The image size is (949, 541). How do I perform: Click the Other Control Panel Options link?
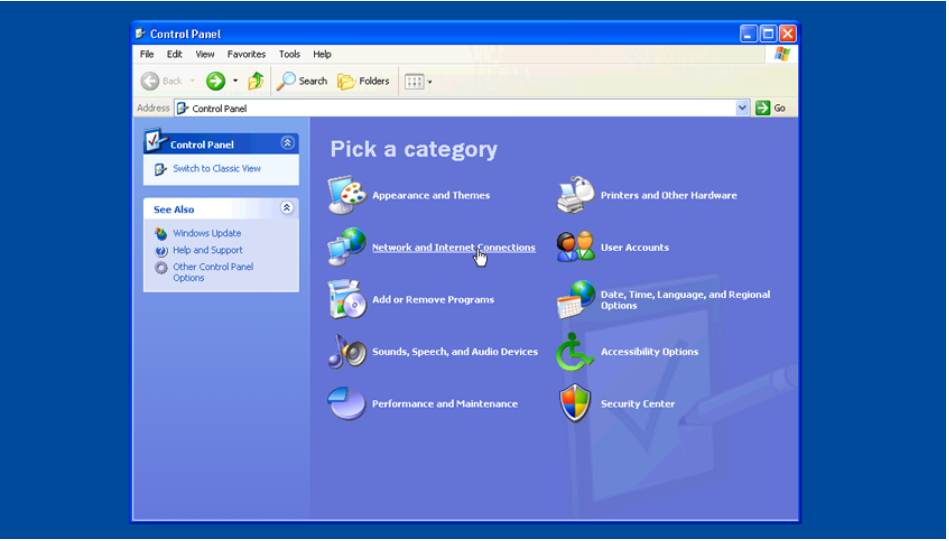pyautogui.click(x=213, y=272)
